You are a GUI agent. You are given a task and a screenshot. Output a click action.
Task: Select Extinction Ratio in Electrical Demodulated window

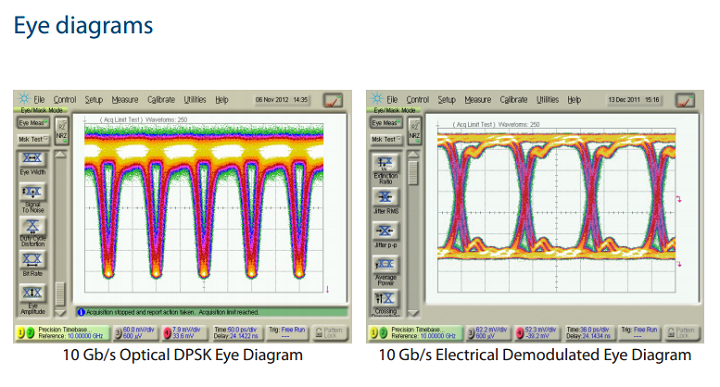[x=385, y=163]
